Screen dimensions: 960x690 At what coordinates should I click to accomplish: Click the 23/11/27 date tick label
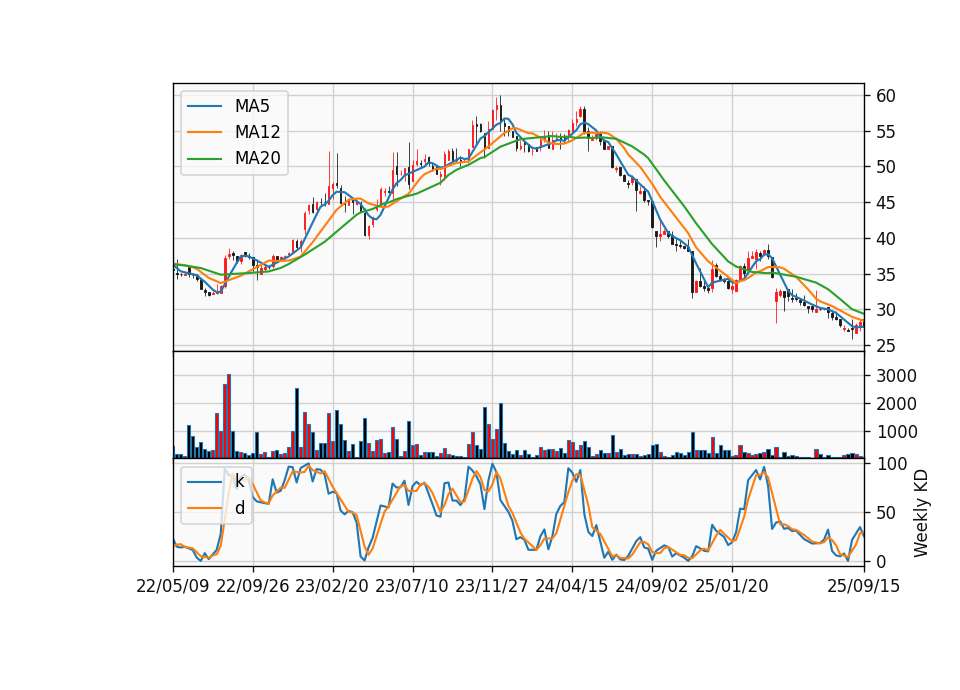492,586
